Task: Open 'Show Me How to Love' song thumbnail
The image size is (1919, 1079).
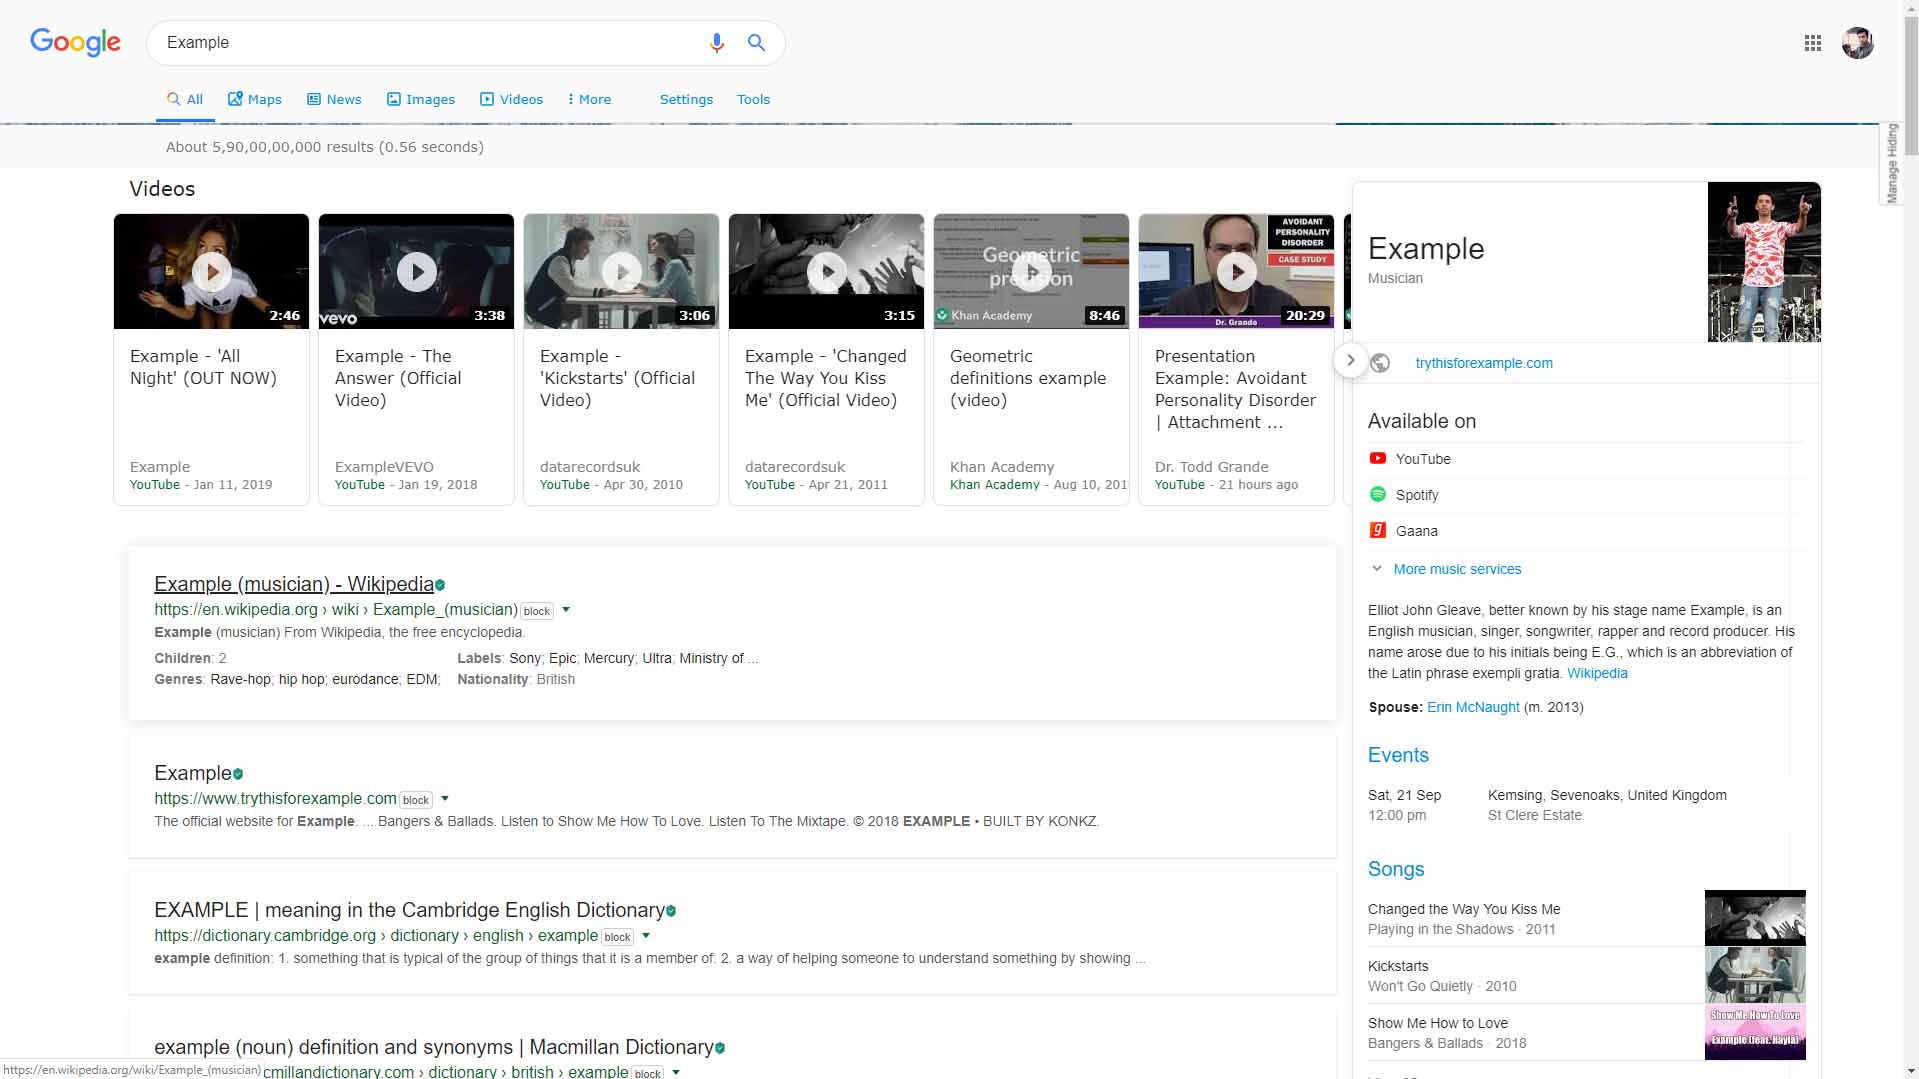Action: click(1755, 1032)
